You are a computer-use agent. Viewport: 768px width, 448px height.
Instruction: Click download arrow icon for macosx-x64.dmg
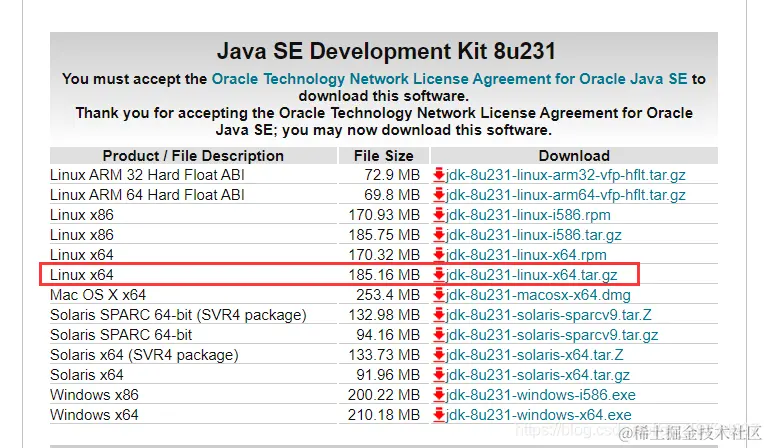(x=439, y=295)
